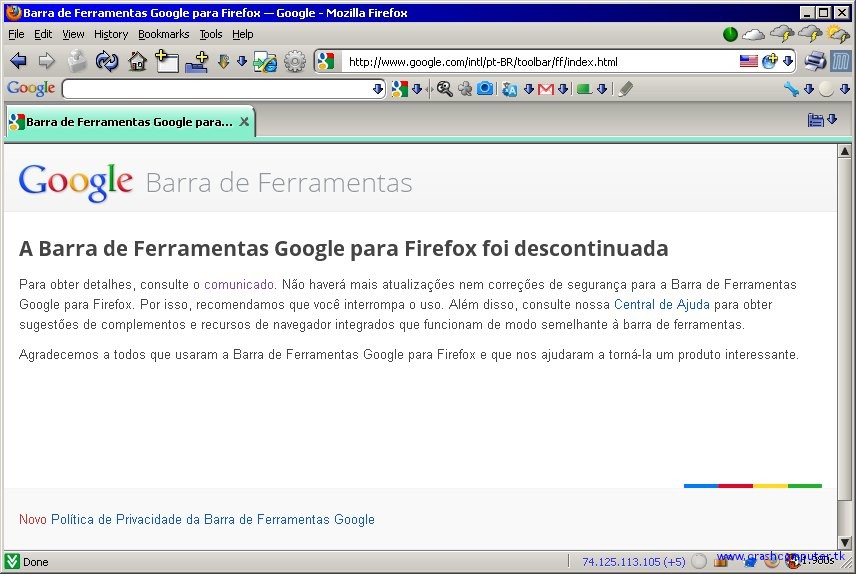Open the Bookmarks menu
This screenshot has width=856, height=574.
coord(164,34)
